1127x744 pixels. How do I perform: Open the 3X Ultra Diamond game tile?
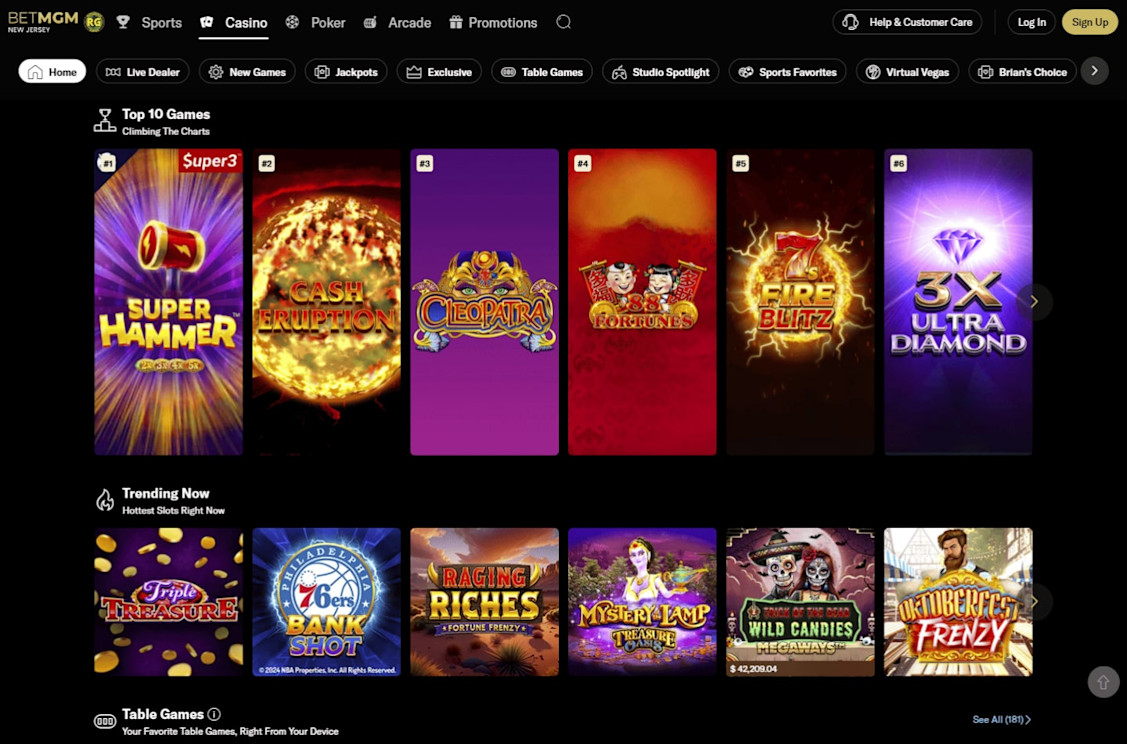tap(958, 302)
